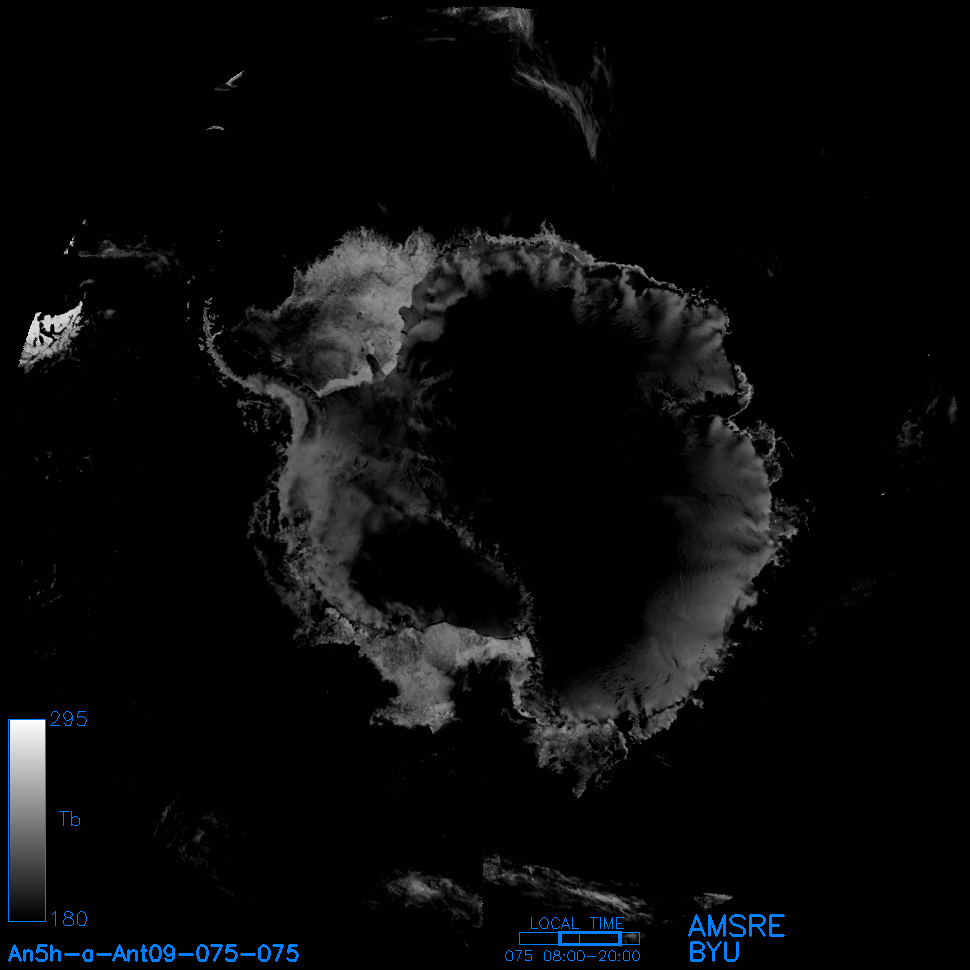Click the An5h-a-Ant09-075-075 file name label
Image resolution: width=970 pixels, height=970 pixels.
[x=153, y=953]
